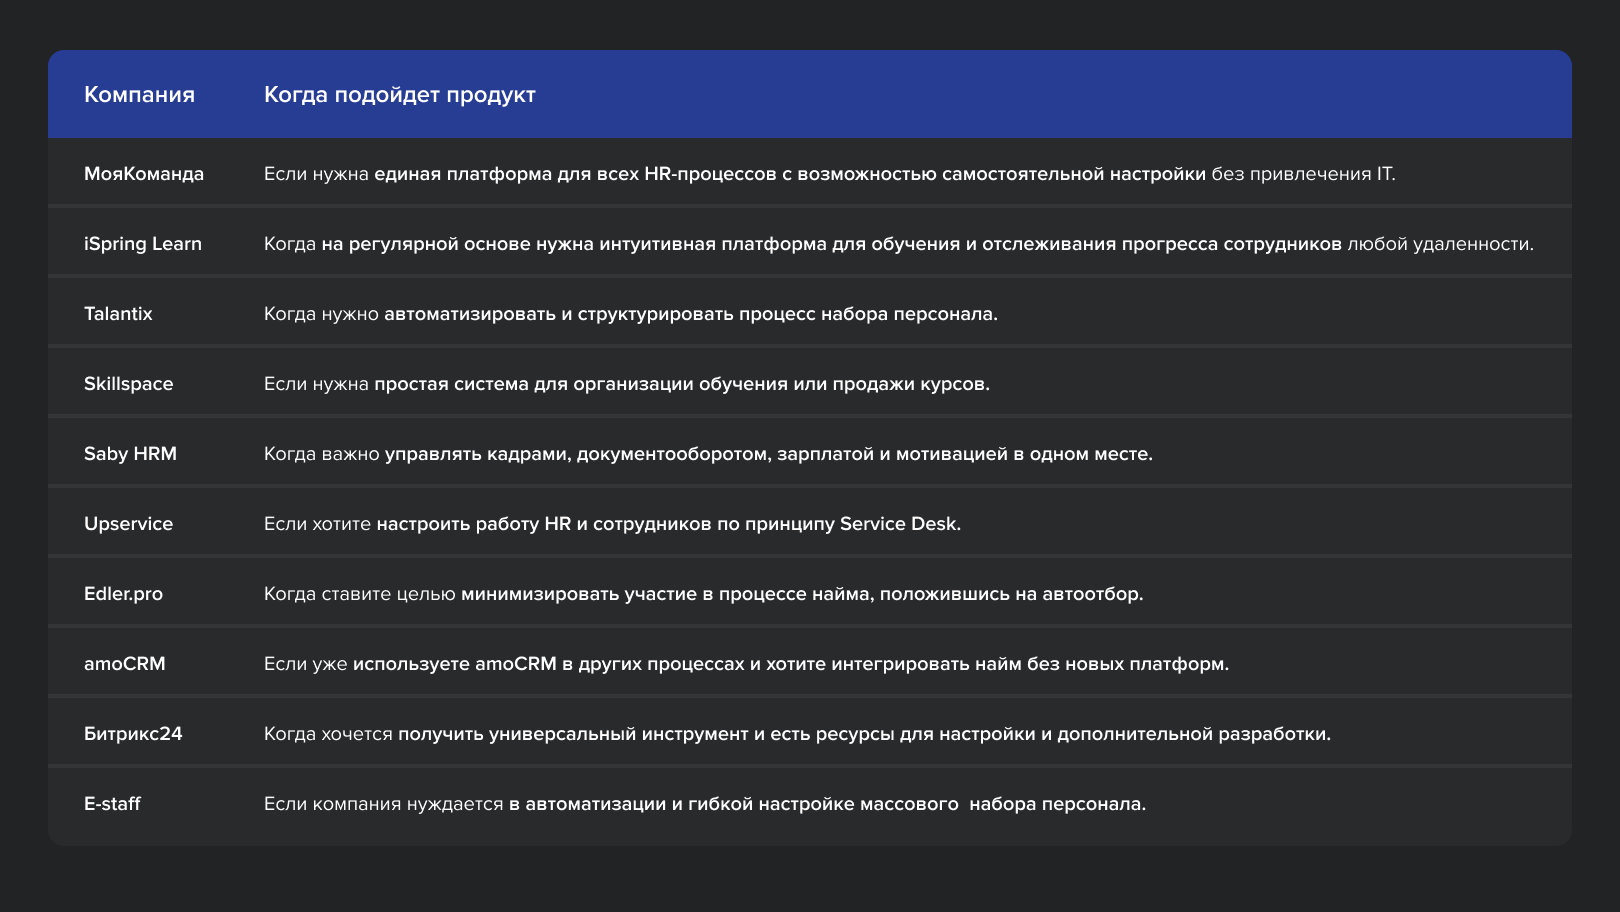Select the "МояКоманда" company name

(144, 174)
